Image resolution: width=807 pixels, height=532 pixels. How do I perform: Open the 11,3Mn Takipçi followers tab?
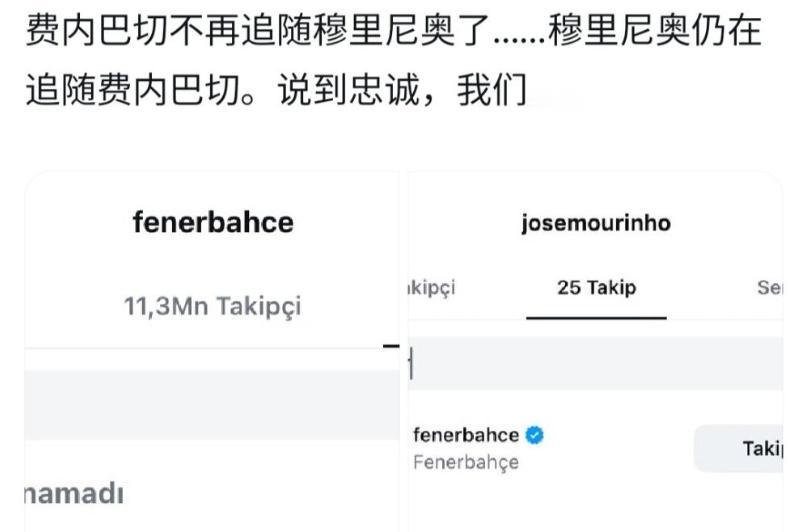(212, 307)
